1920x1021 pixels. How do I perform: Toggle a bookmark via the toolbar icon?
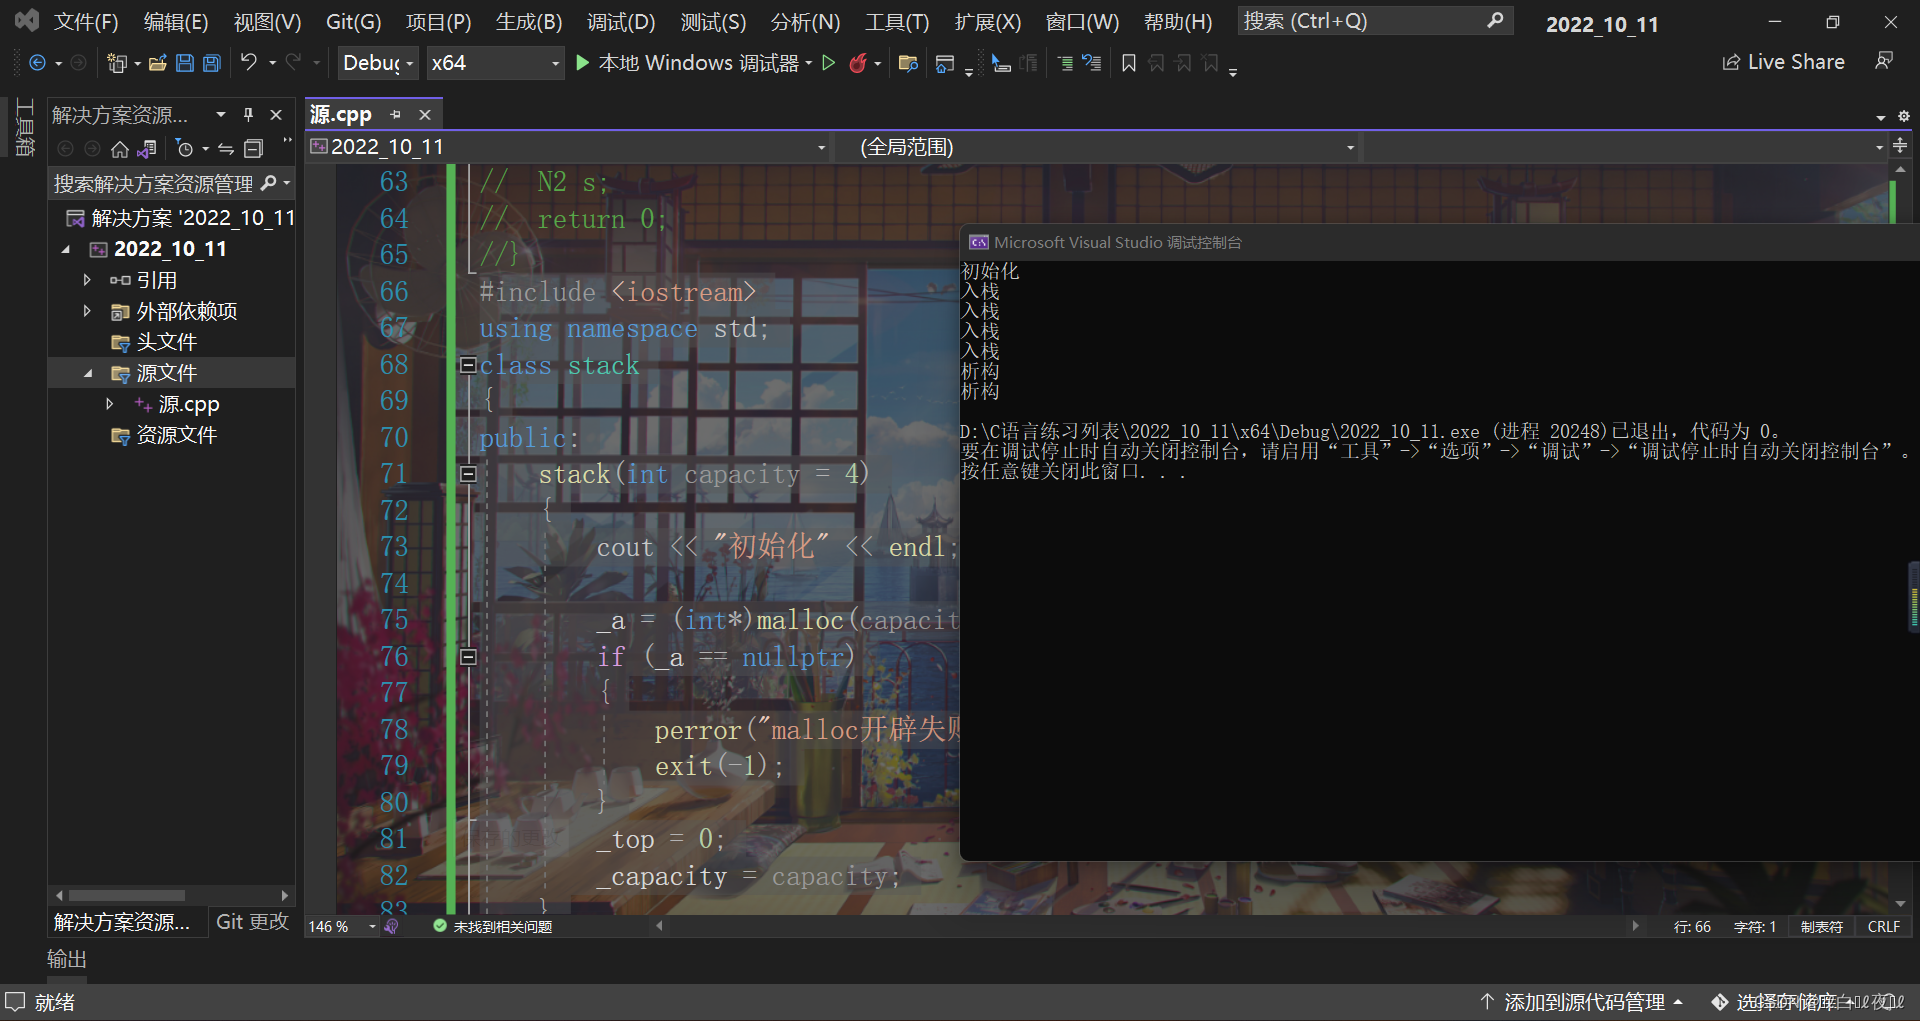click(1128, 62)
